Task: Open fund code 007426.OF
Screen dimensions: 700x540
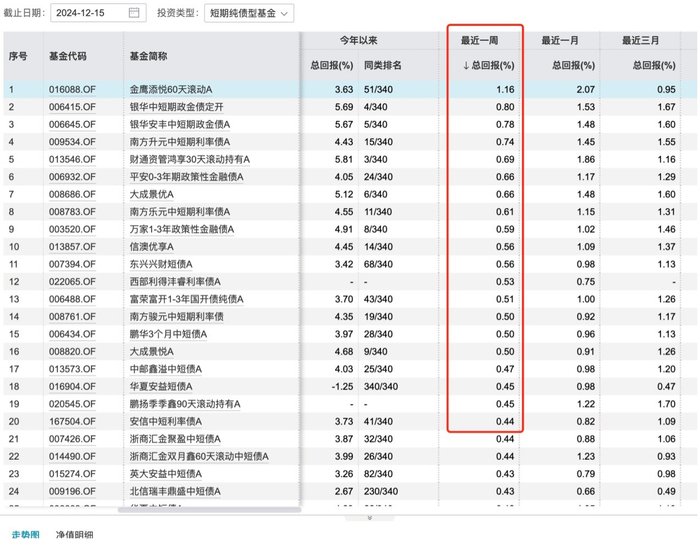Action: click(72, 439)
